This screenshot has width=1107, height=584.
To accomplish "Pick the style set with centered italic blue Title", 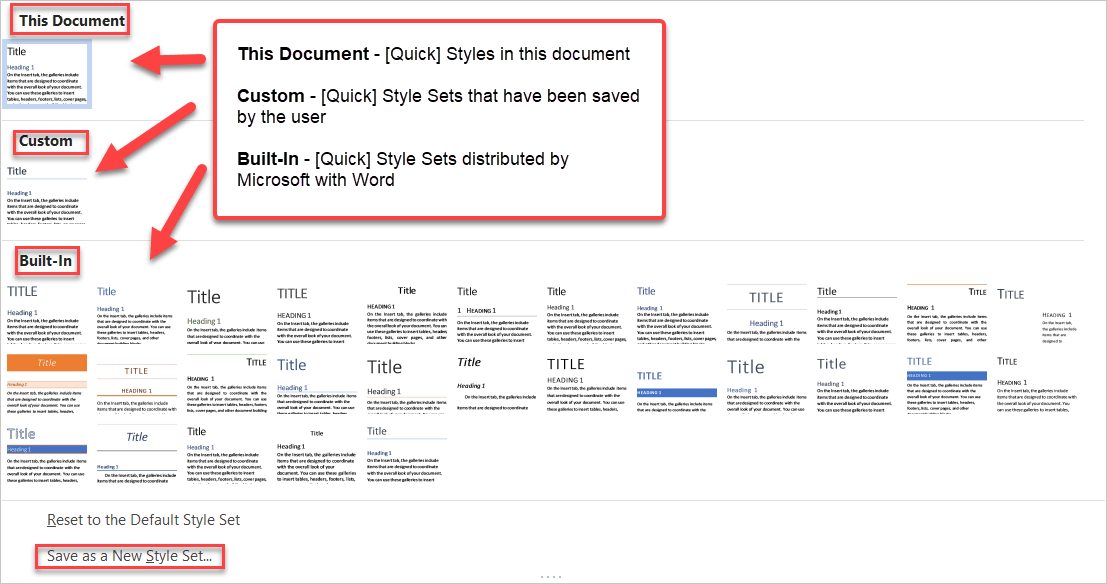I will click(x=137, y=453).
